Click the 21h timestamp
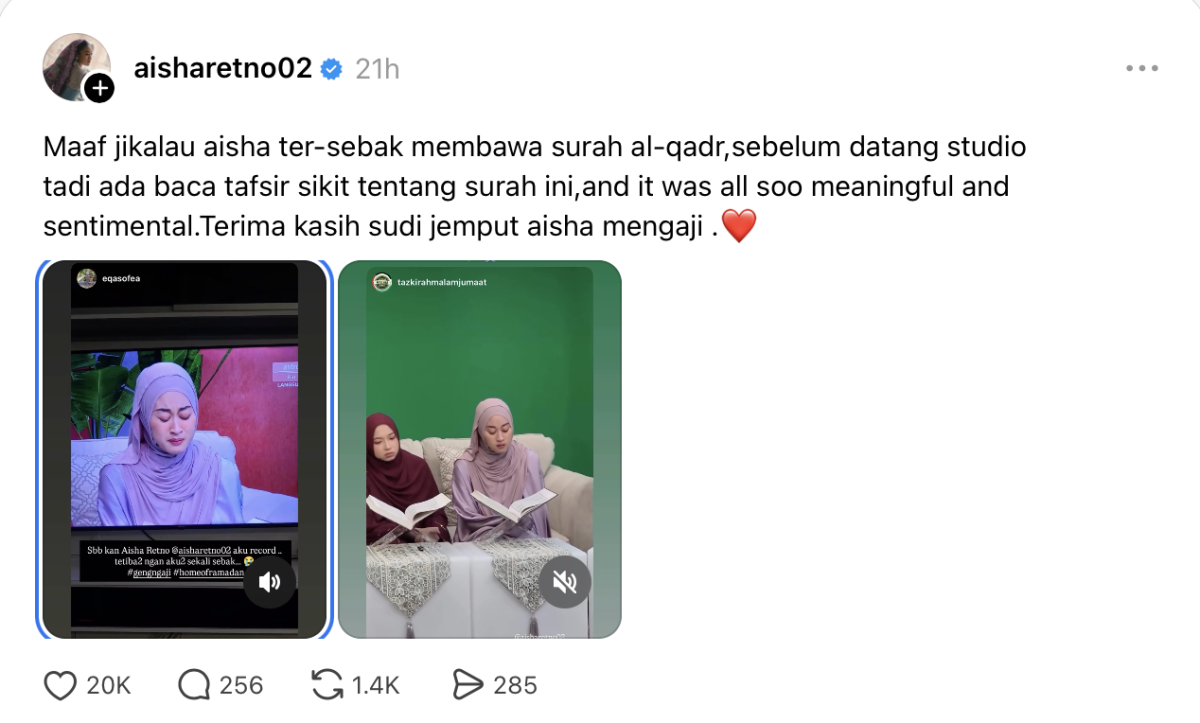 [x=378, y=69]
